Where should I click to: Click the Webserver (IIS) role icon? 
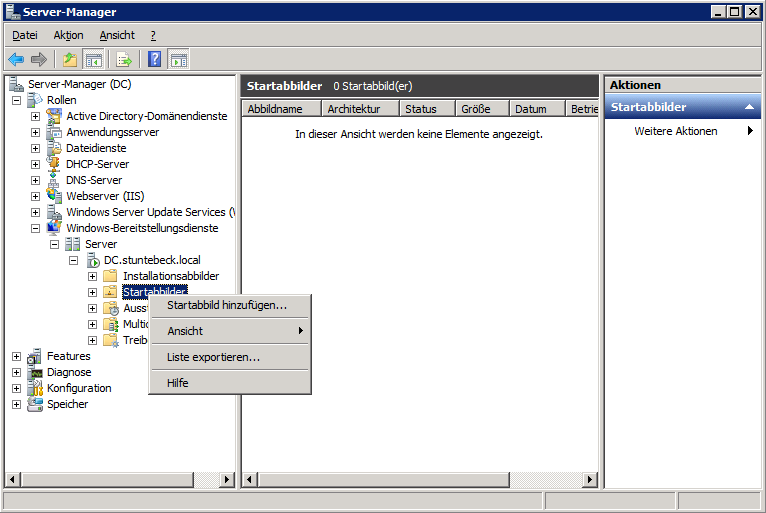tap(54, 196)
